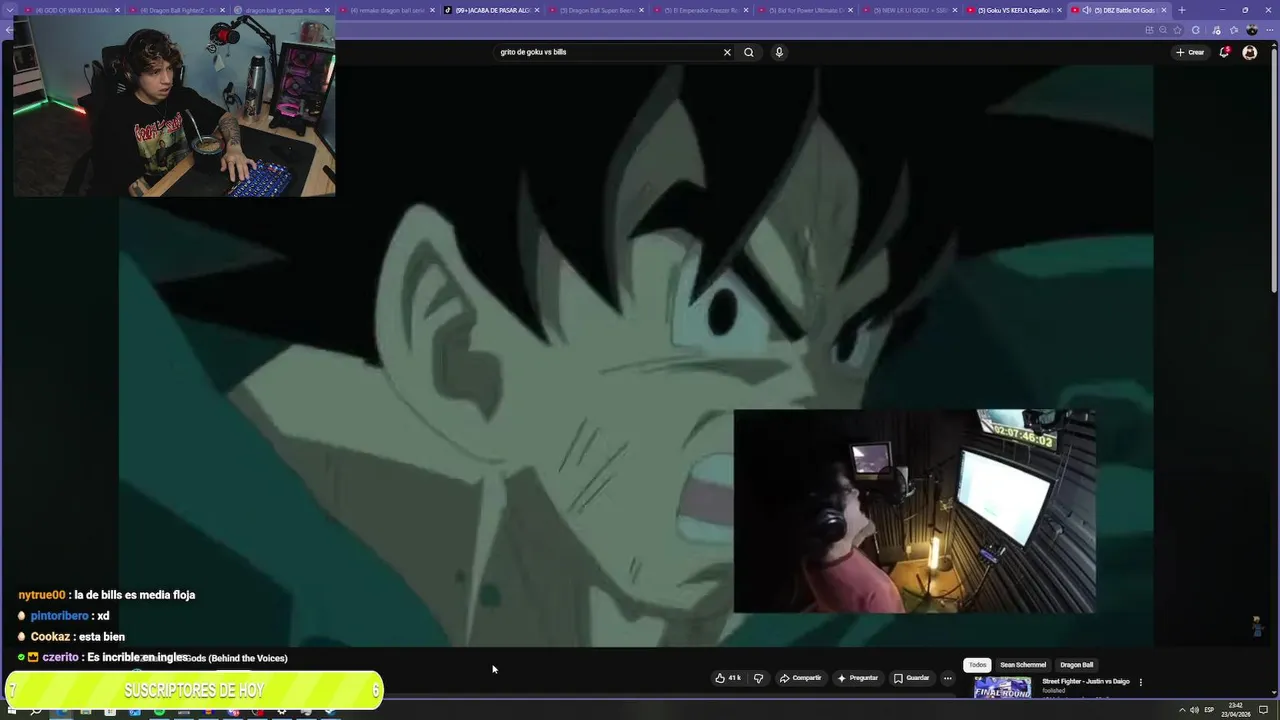This screenshot has width=1280, height=720.
Task: Open options for Street Fighter suggested video
Action: (1140, 682)
